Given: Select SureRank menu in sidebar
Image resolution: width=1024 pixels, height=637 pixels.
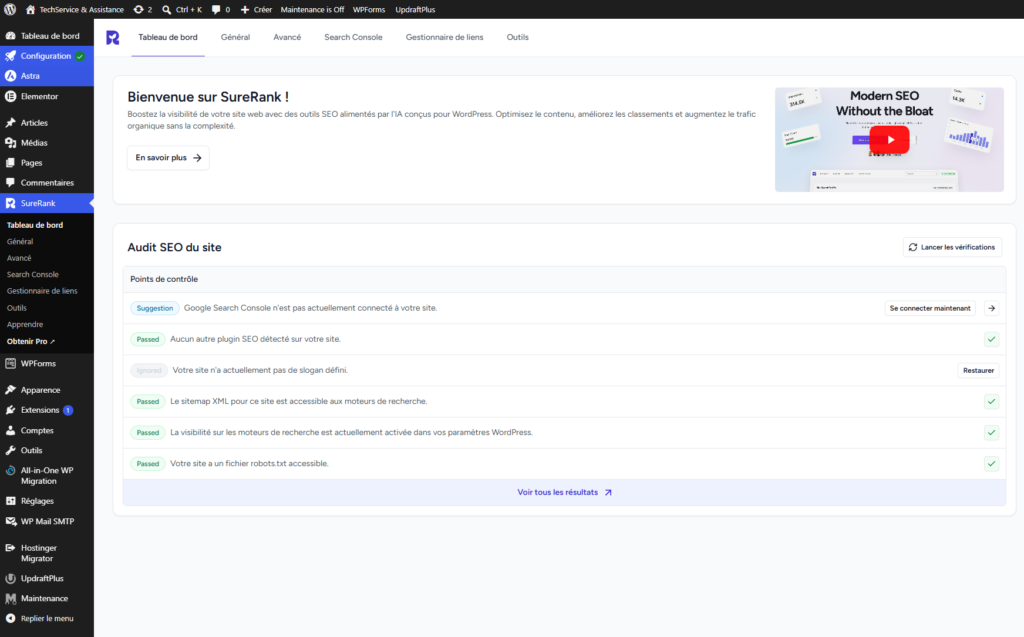Looking at the screenshot, I should click(x=46, y=203).
